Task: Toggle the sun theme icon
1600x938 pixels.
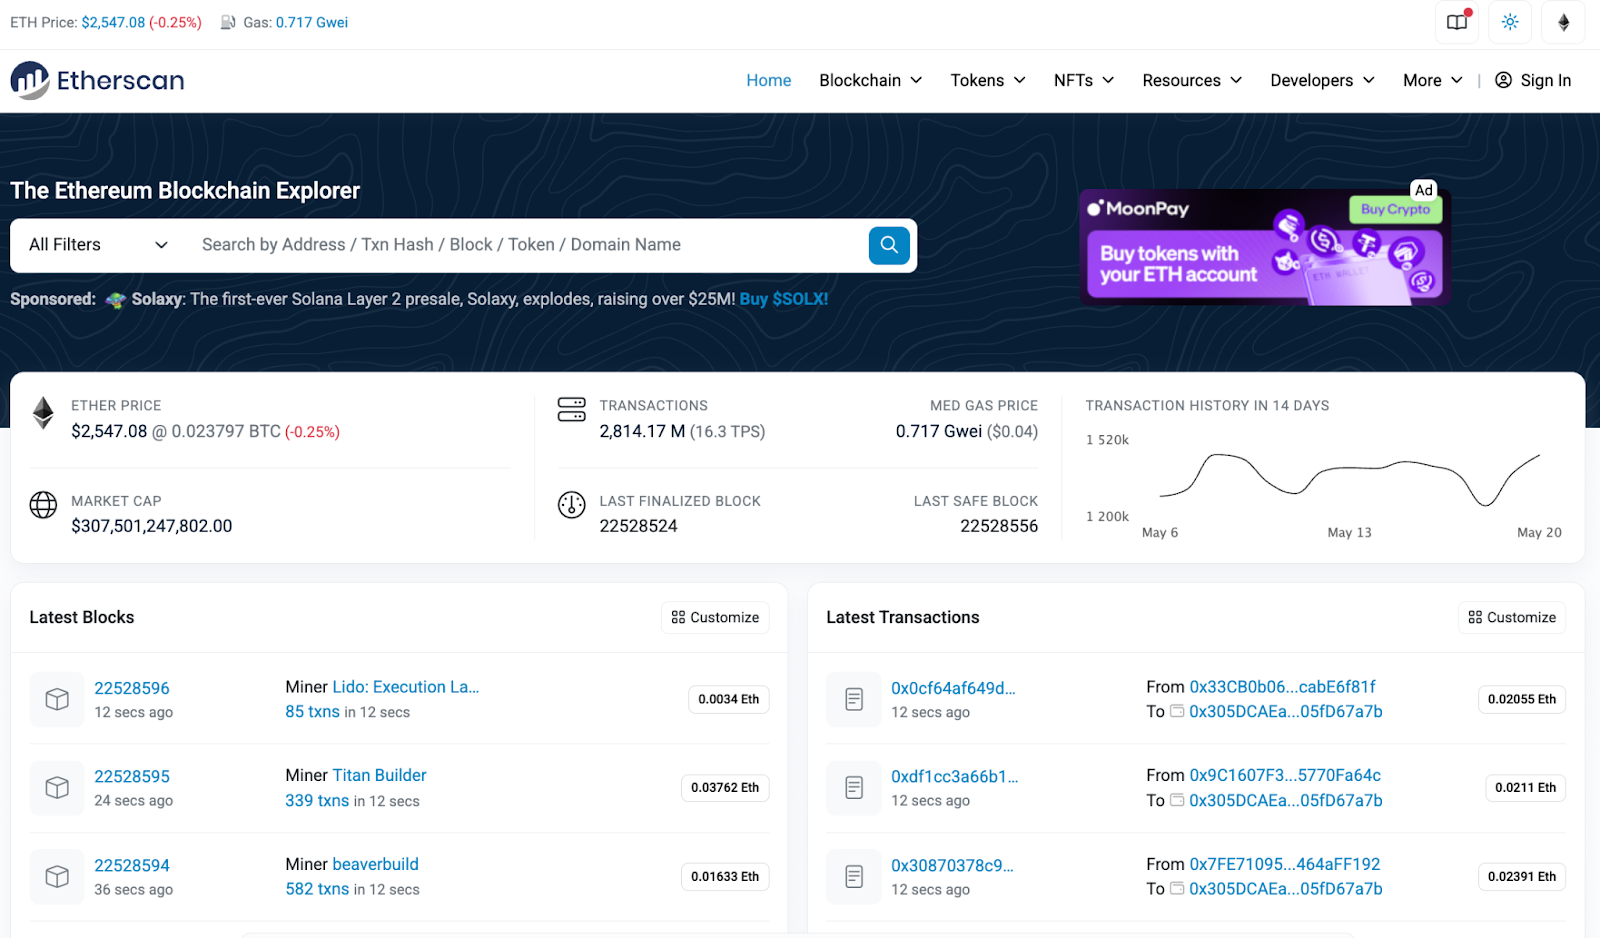Action: click(x=1510, y=22)
